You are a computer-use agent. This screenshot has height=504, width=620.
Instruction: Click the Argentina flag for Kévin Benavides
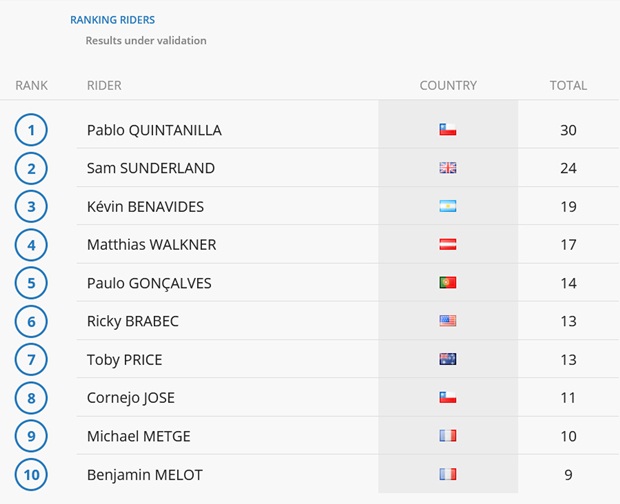point(448,206)
